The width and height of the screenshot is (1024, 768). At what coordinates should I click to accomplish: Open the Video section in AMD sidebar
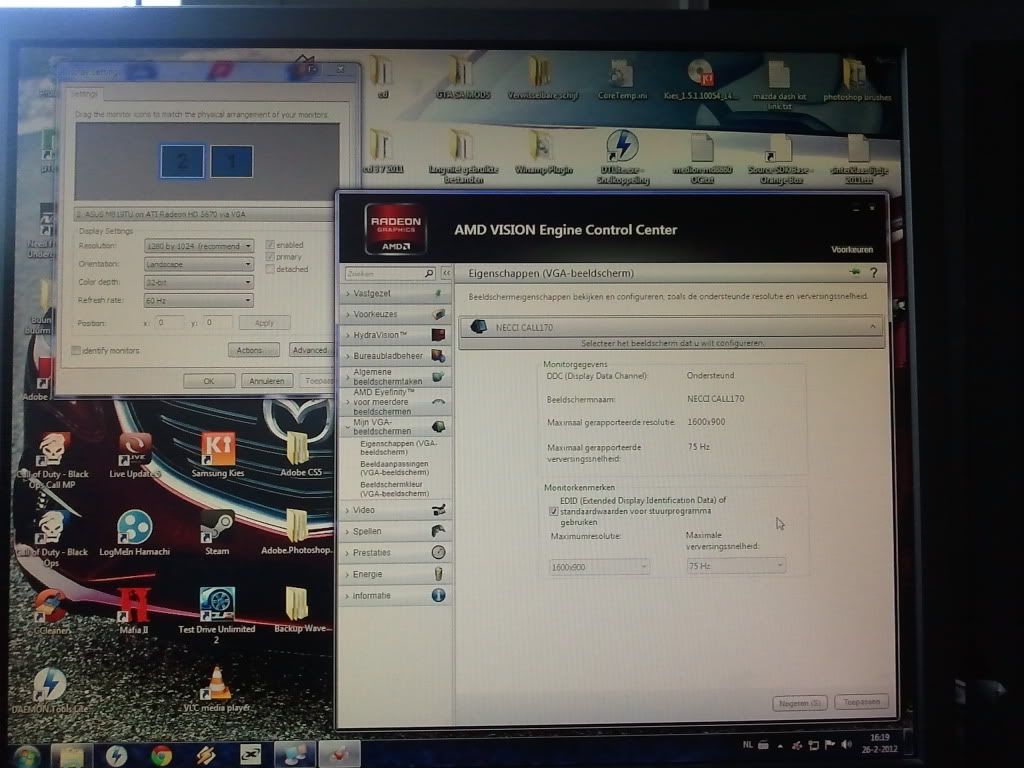pos(396,510)
